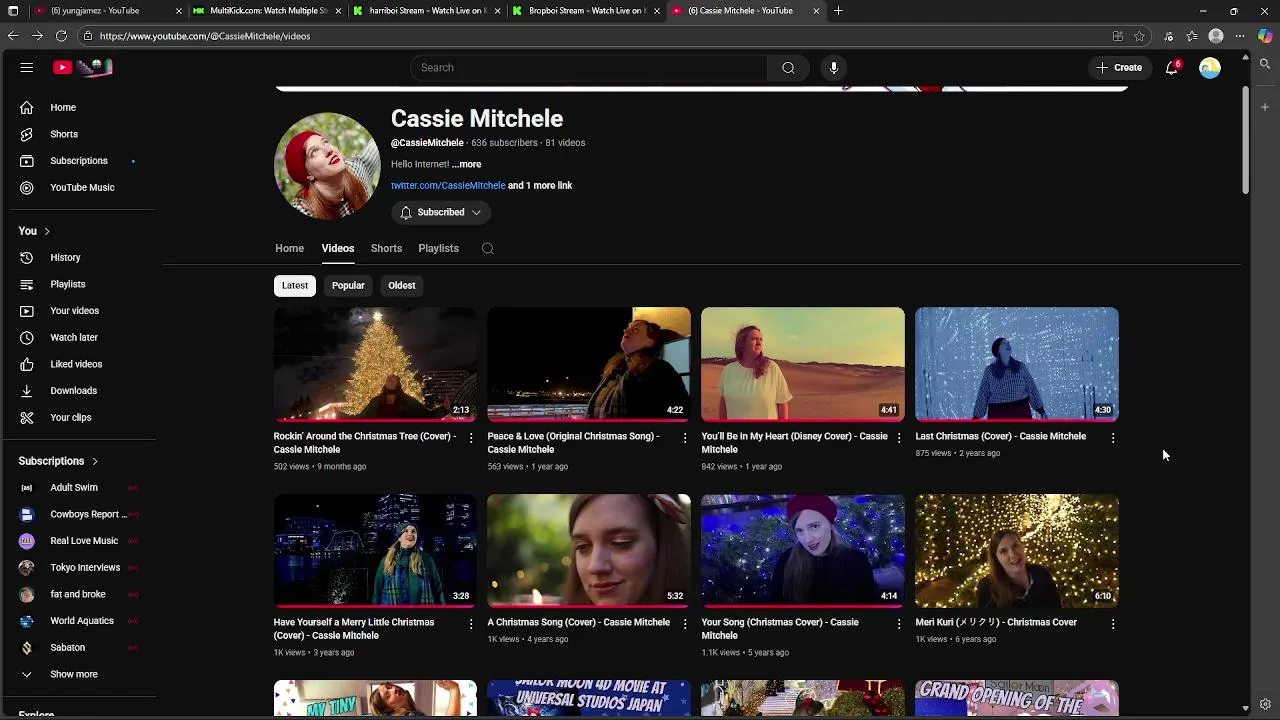
Task: Show more subscriptions
Action: [81, 674]
